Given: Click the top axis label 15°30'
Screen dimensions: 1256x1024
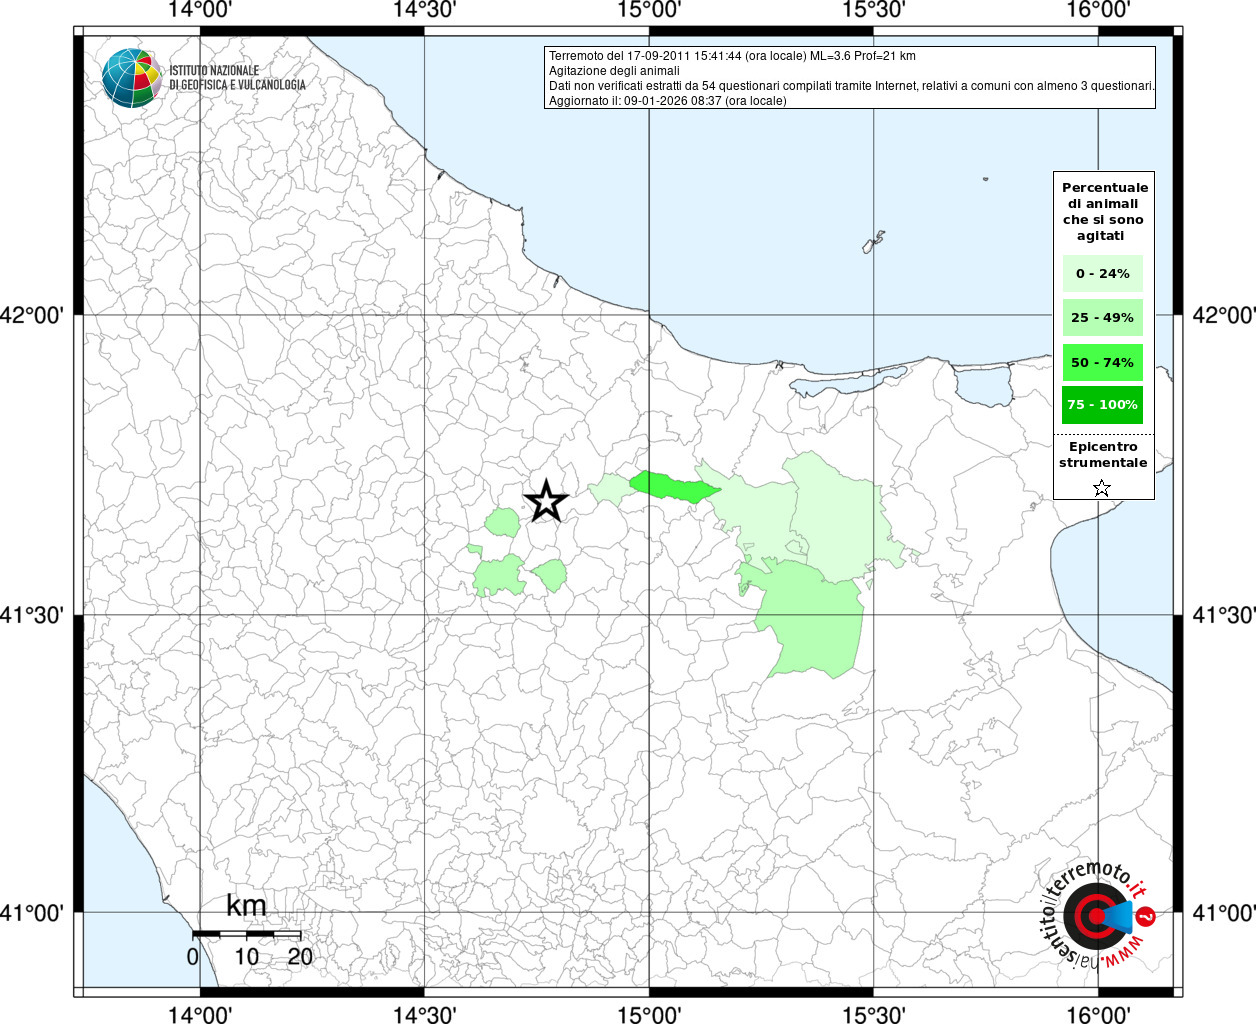Looking at the screenshot, I should coord(874,10).
